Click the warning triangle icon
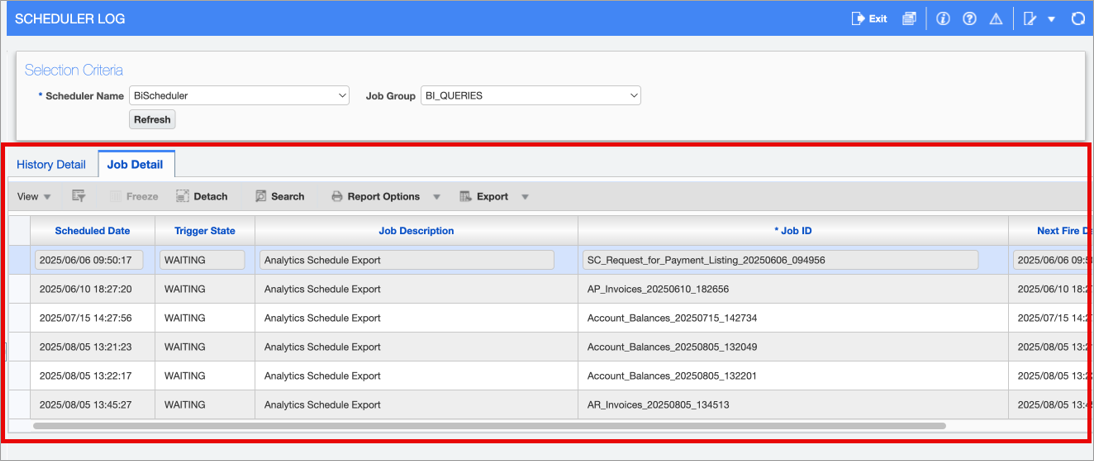Viewport: 1094px width, 461px height. click(x=996, y=19)
